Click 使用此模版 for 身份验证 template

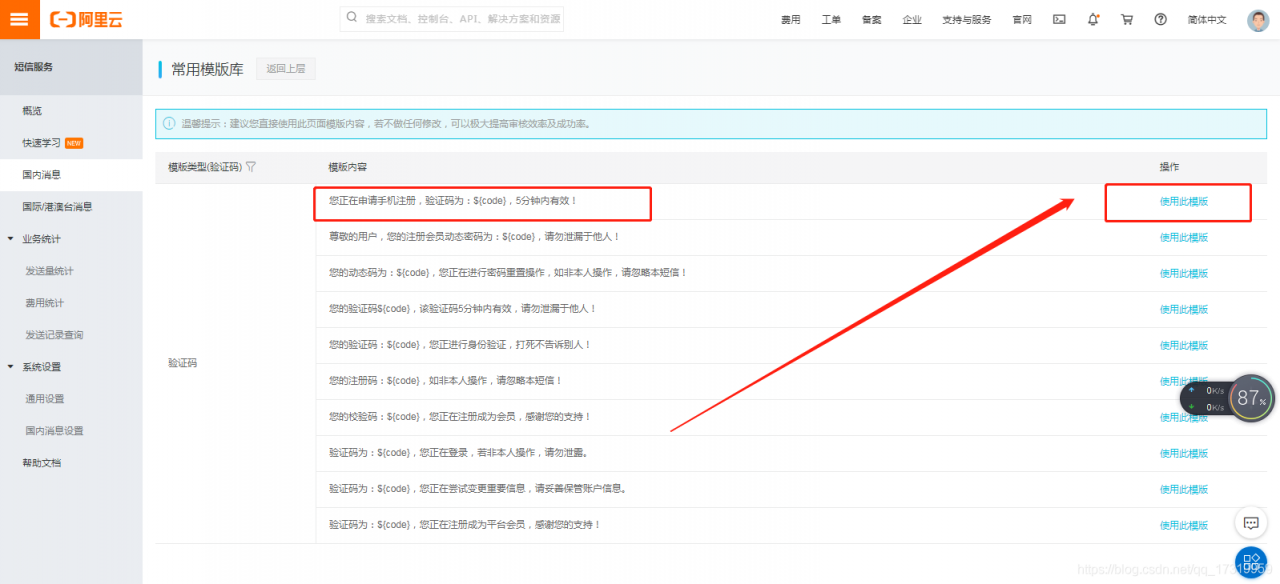[x=1184, y=346]
